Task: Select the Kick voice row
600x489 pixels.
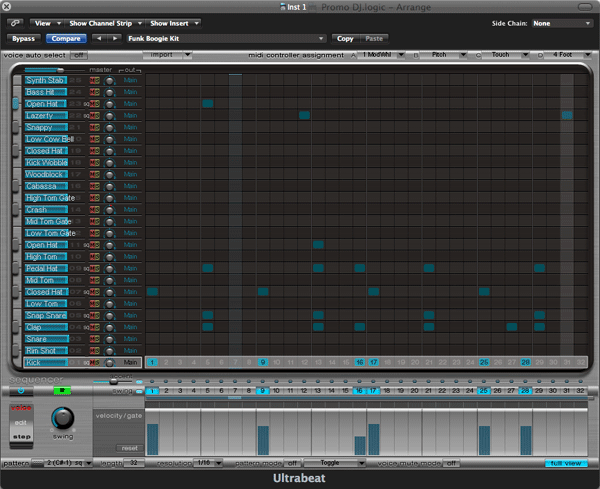Action: [82, 363]
